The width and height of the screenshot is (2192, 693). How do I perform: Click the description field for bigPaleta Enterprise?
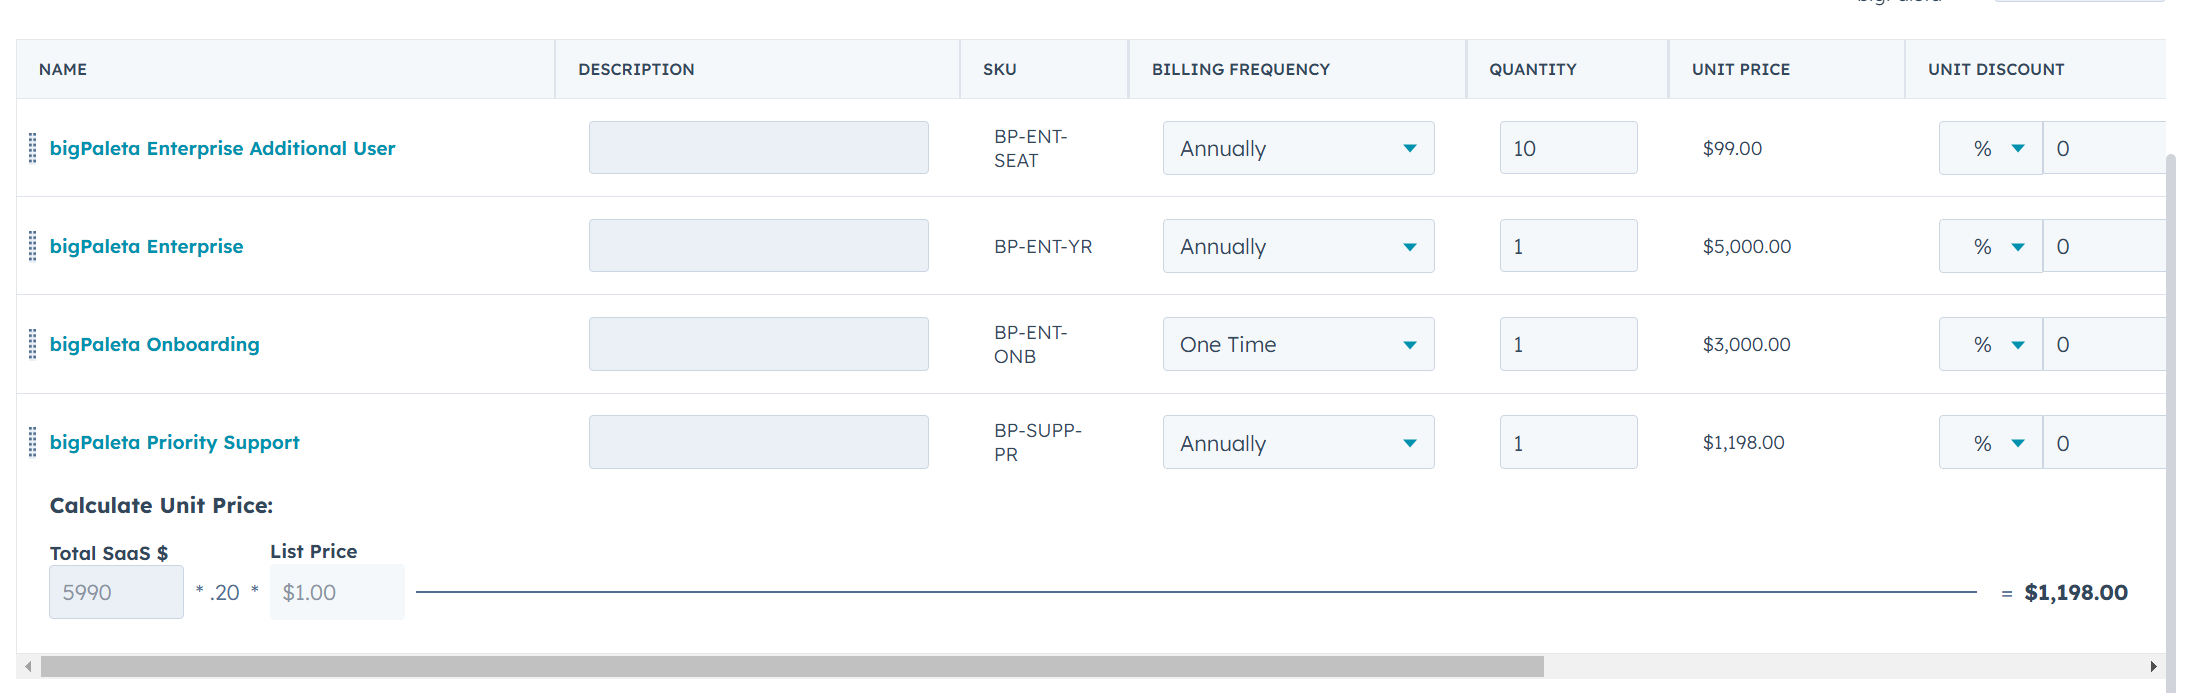(x=758, y=245)
